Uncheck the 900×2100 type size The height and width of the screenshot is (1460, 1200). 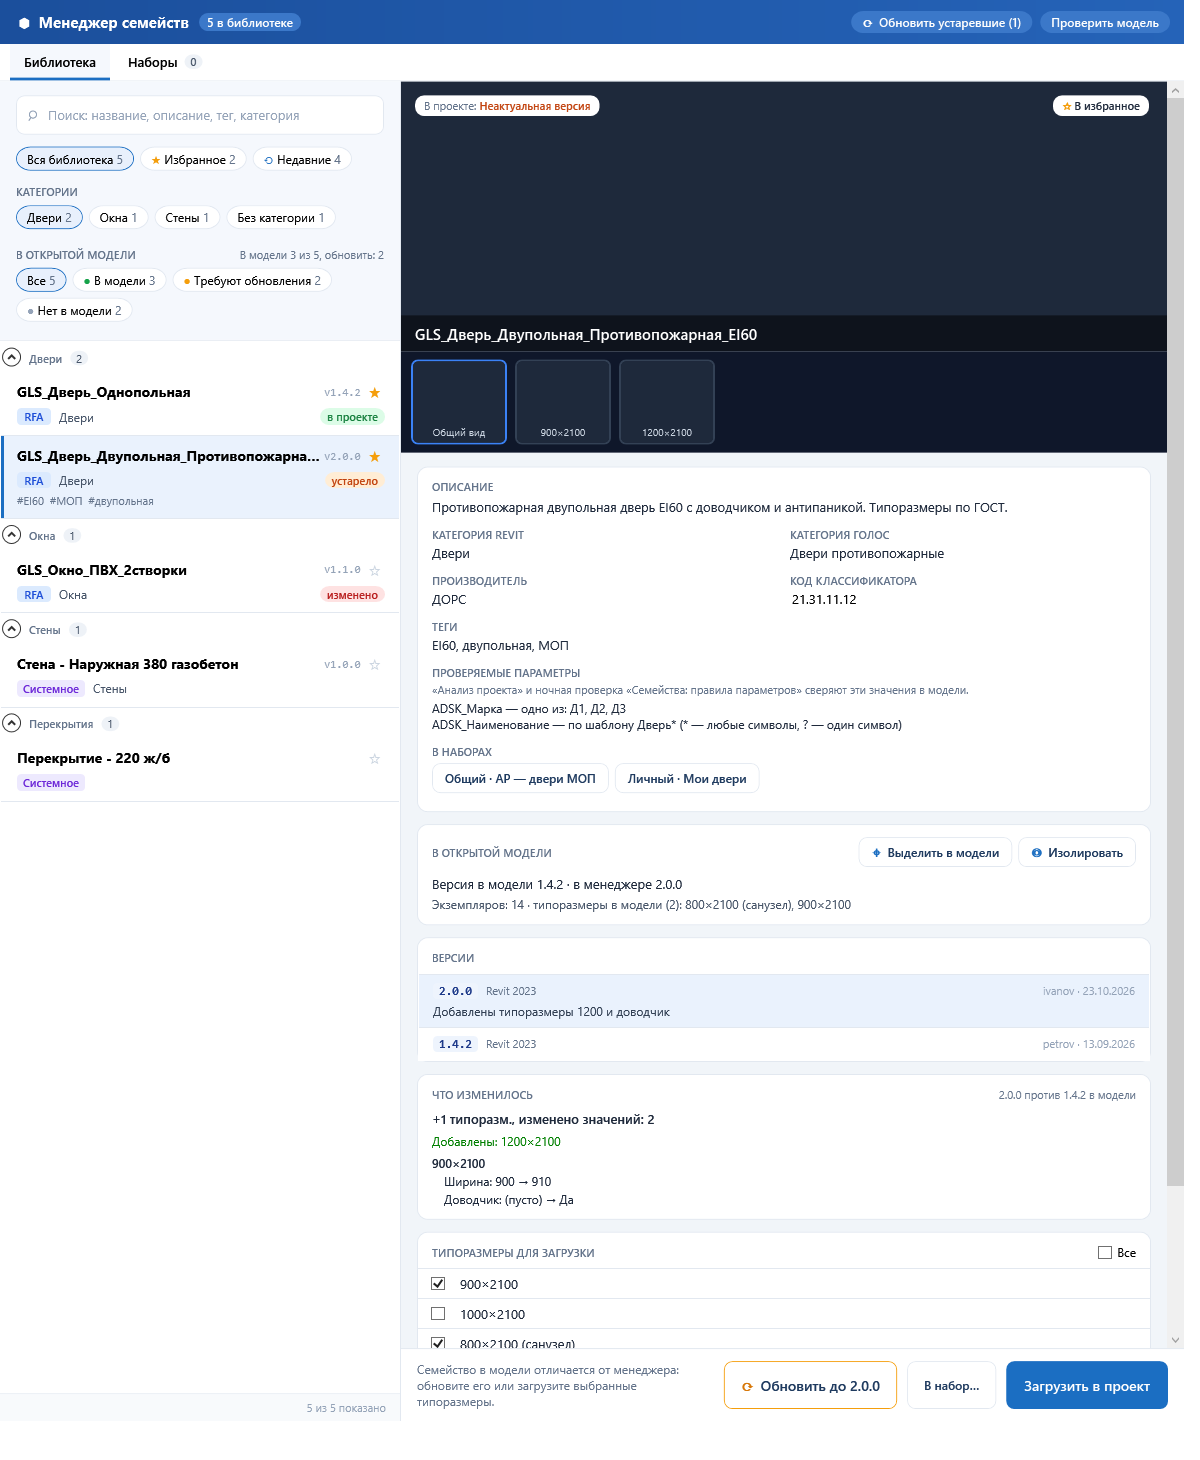point(438,1283)
